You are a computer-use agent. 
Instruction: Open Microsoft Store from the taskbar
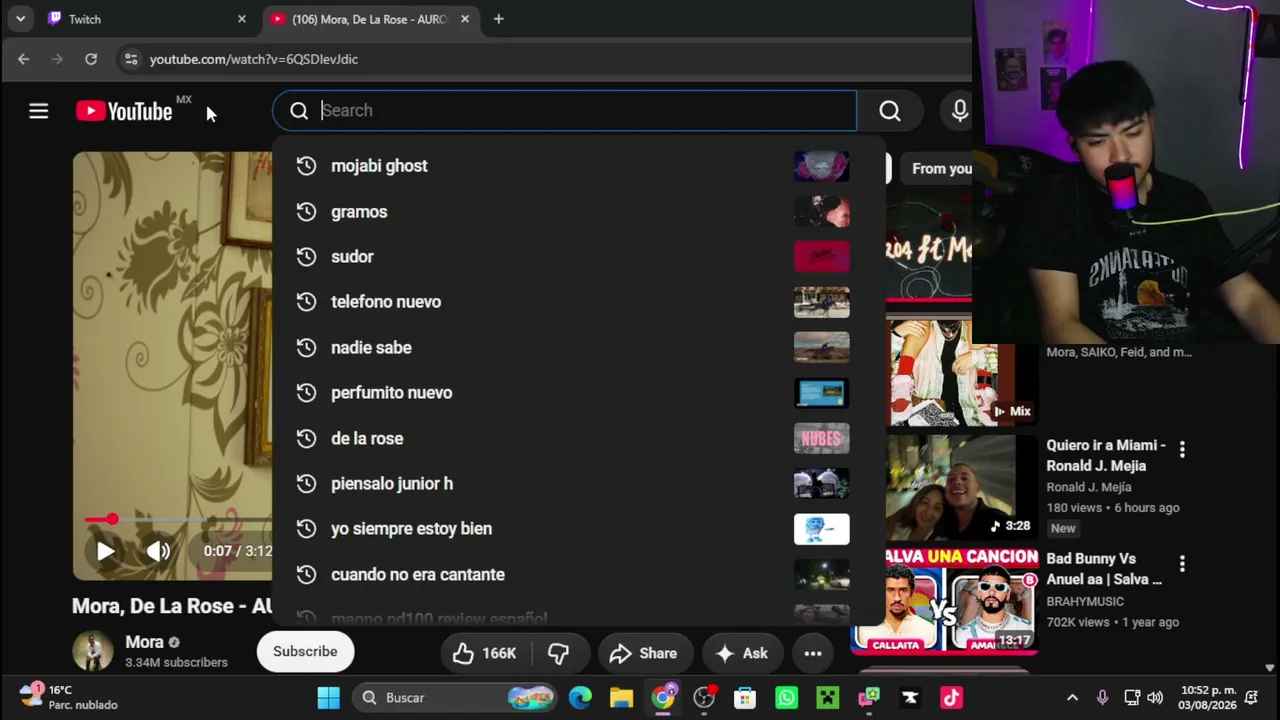click(745, 698)
